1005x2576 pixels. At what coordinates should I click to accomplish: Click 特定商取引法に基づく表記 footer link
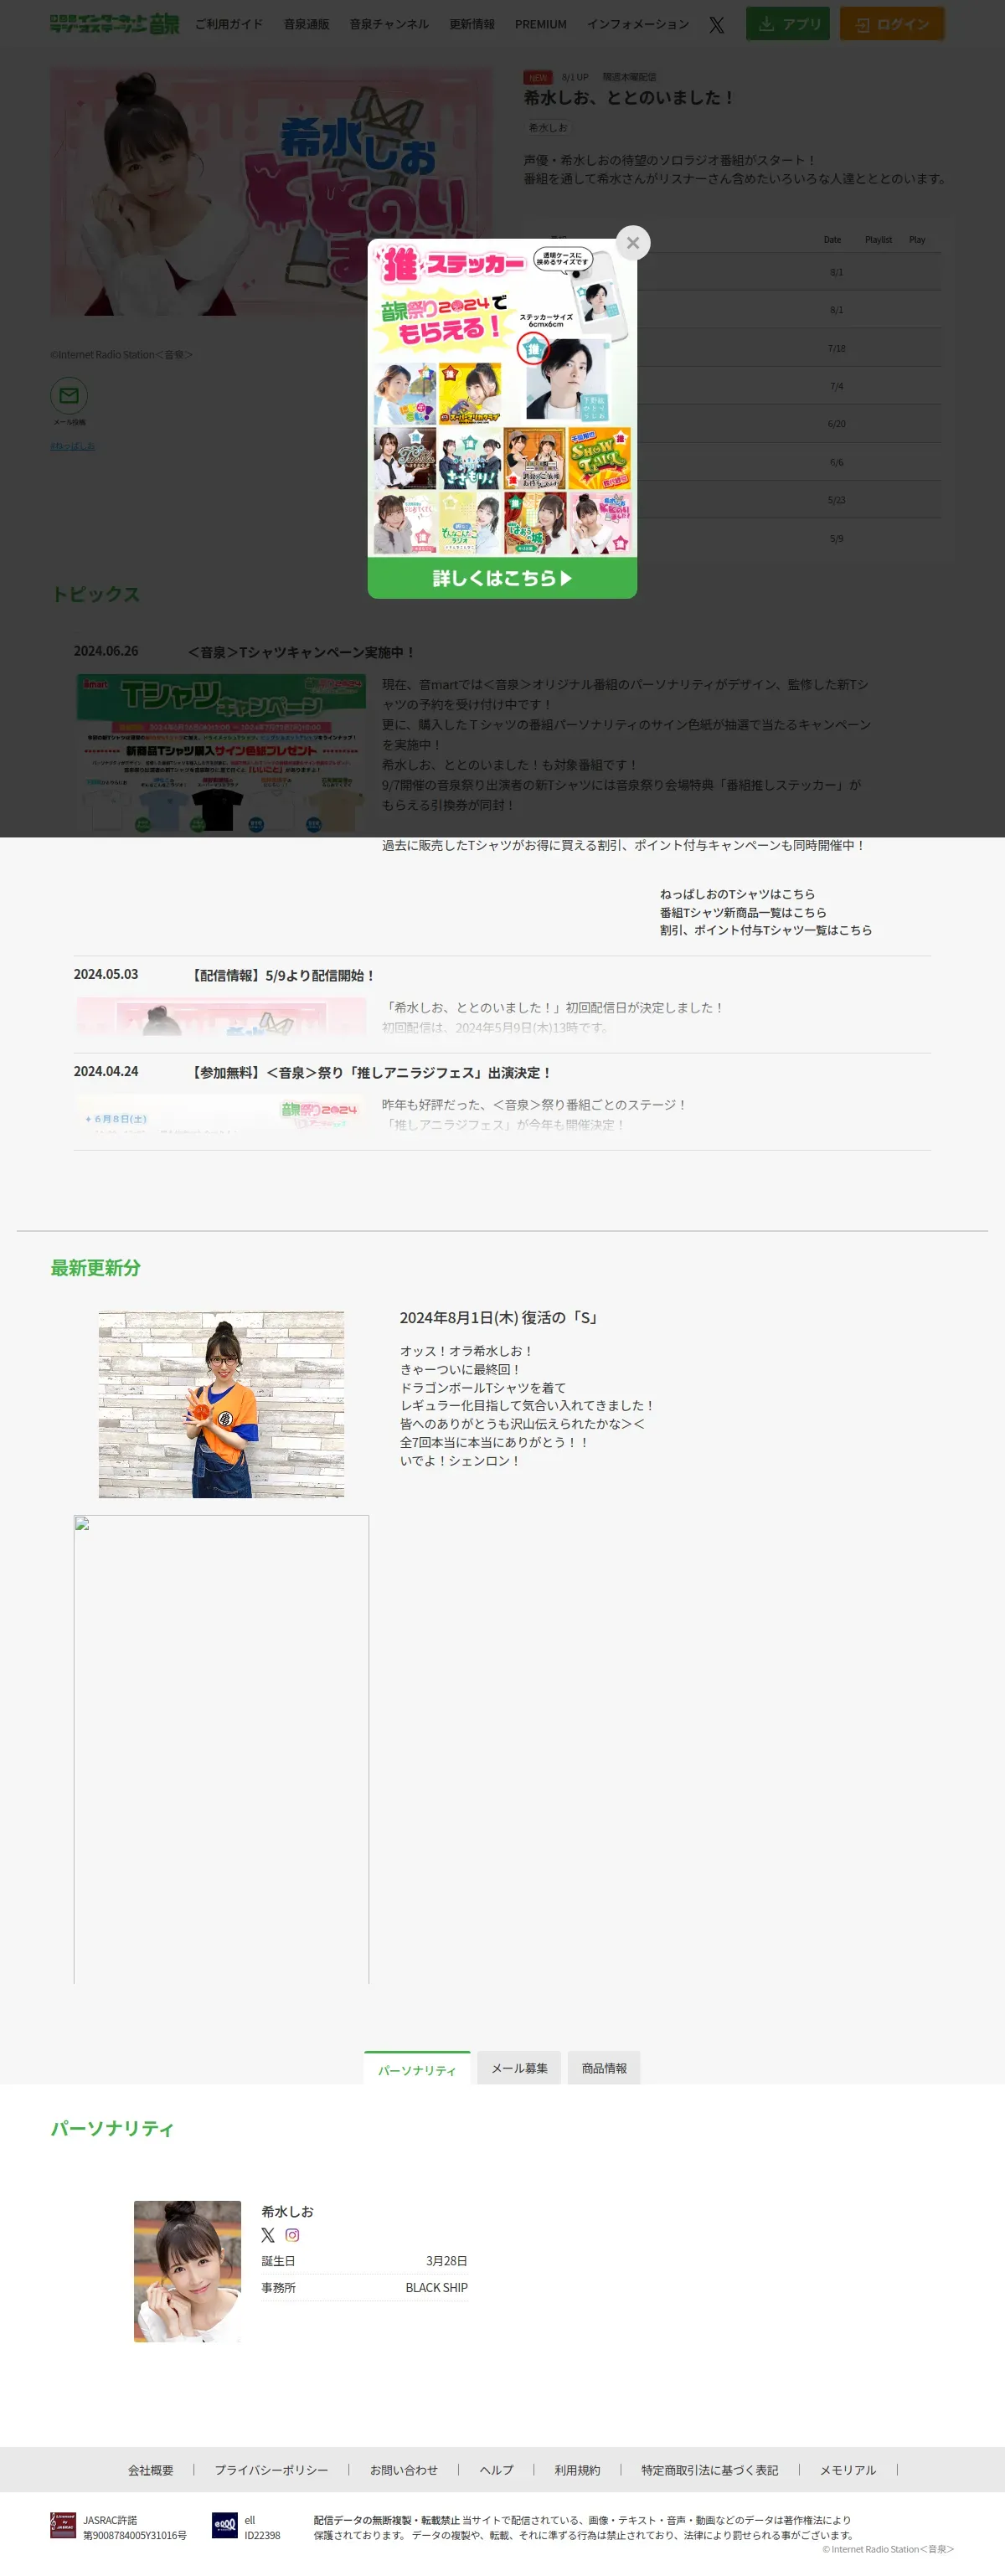(709, 2470)
